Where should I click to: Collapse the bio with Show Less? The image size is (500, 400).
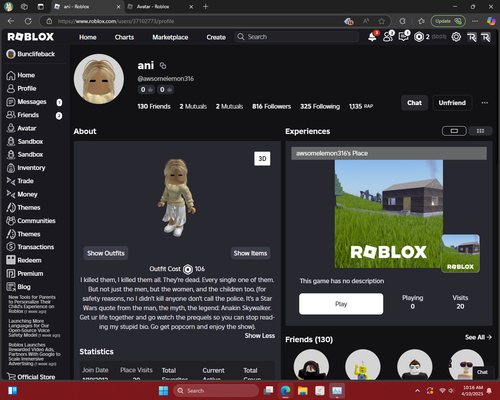(x=260, y=336)
